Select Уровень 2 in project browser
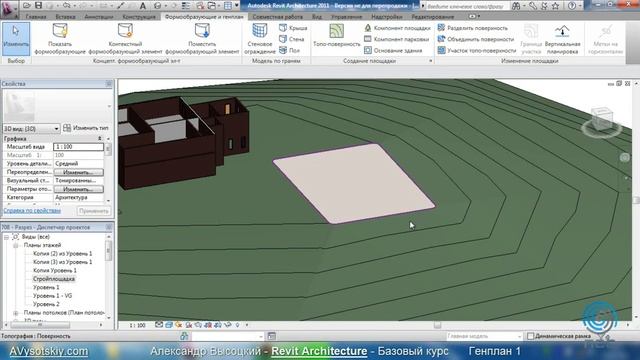The height and width of the screenshot is (360, 640). coord(46,304)
